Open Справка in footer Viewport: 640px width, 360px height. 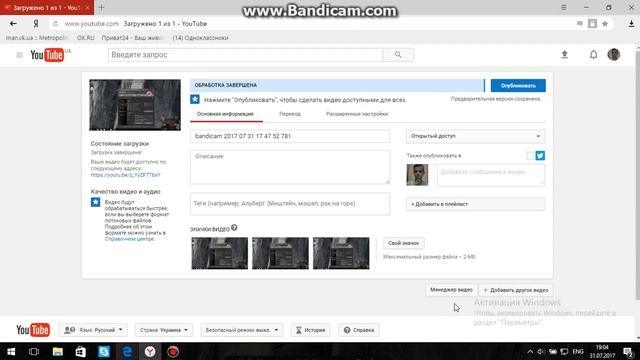tap(359, 330)
